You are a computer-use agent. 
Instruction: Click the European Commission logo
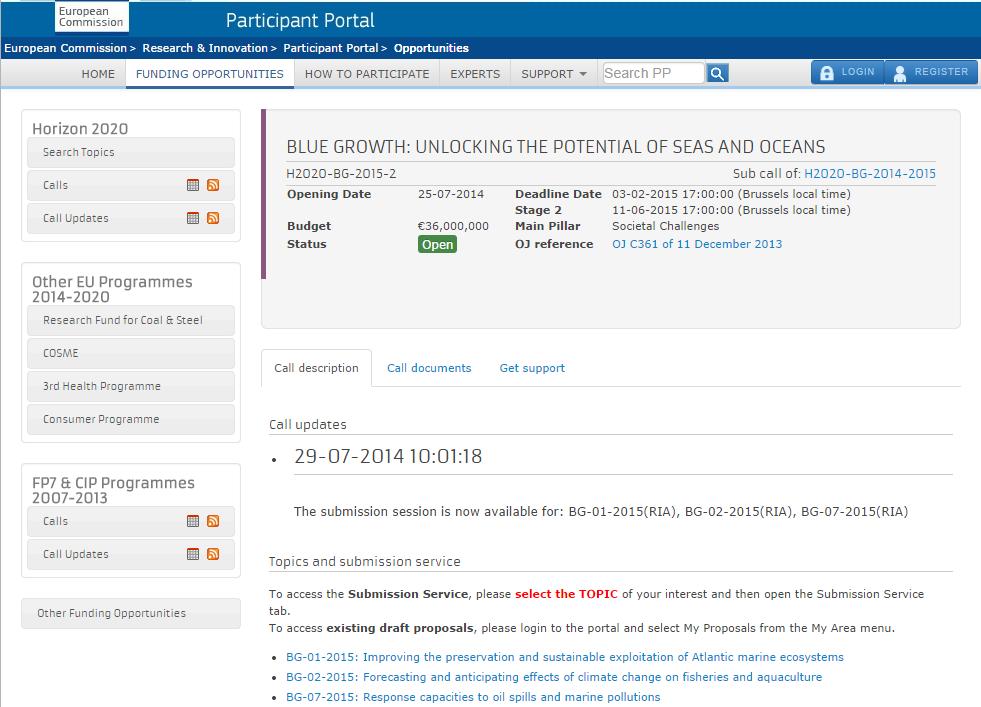coord(91,17)
